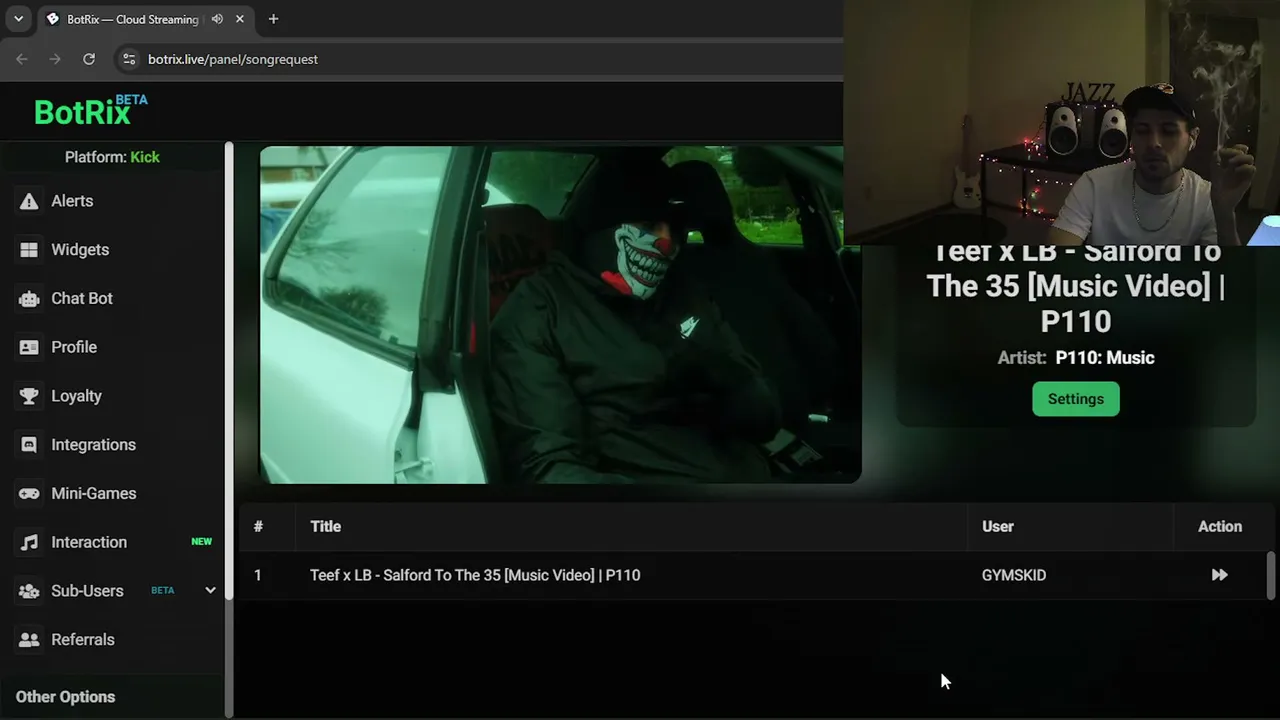Open the Integrations icon
This screenshot has width=1280, height=720.
[x=29, y=445]
